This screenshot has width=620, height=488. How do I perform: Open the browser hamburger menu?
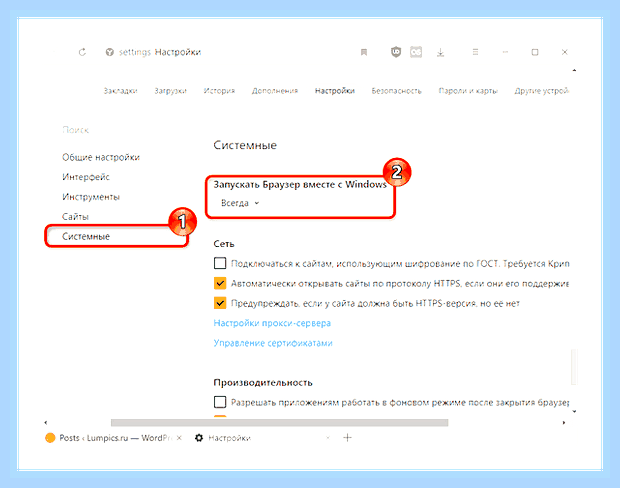tap(475, 52)
